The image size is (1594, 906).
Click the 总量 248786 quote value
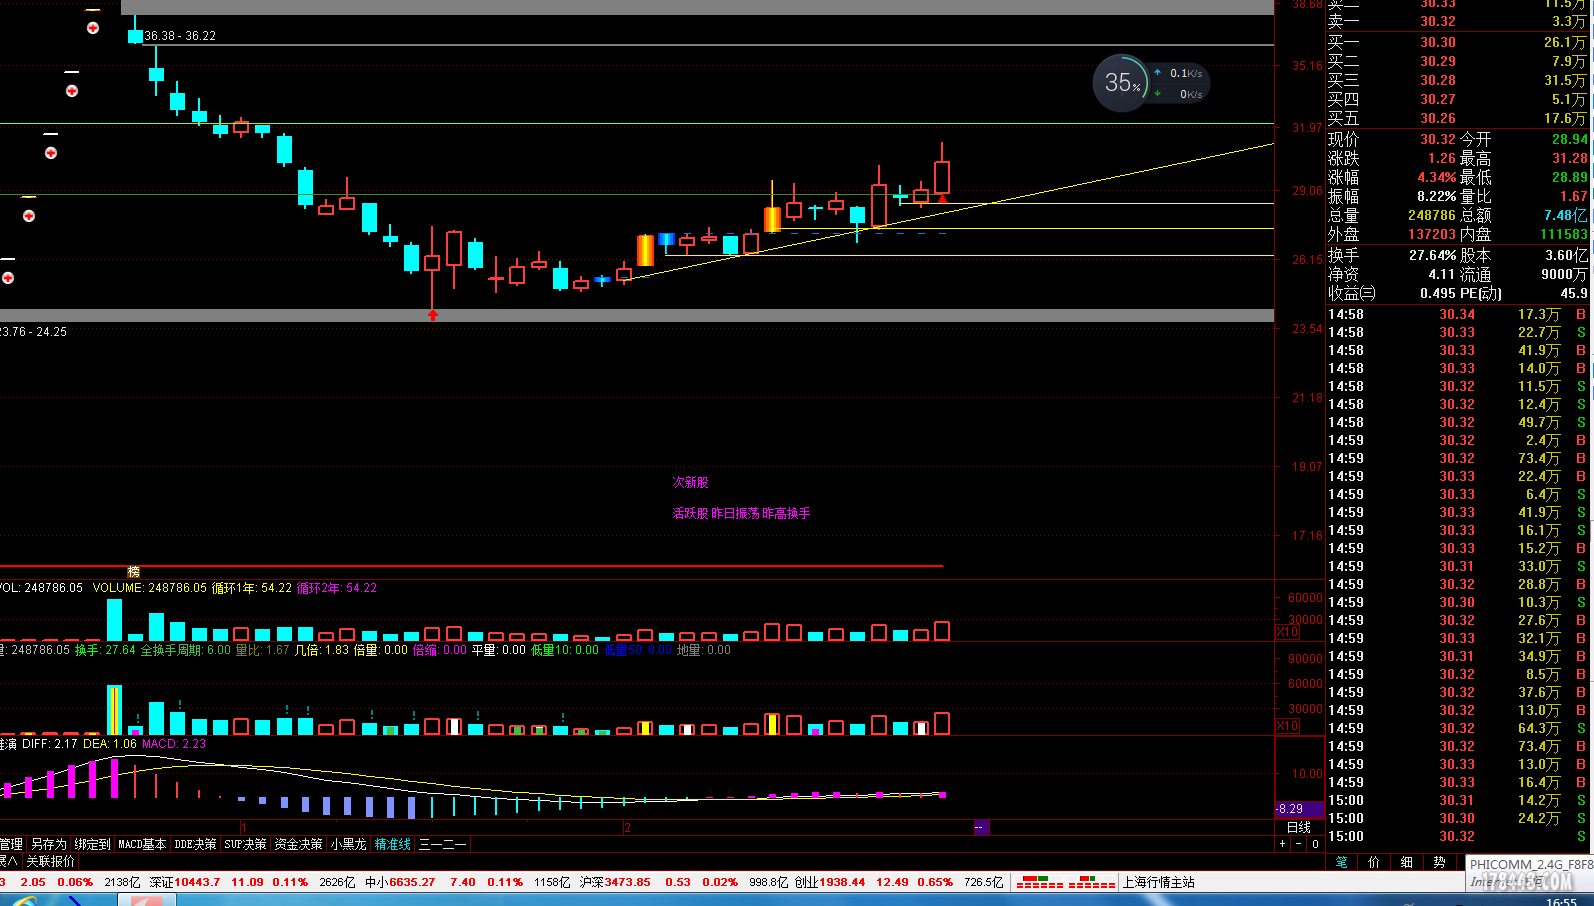(1432, 215)
